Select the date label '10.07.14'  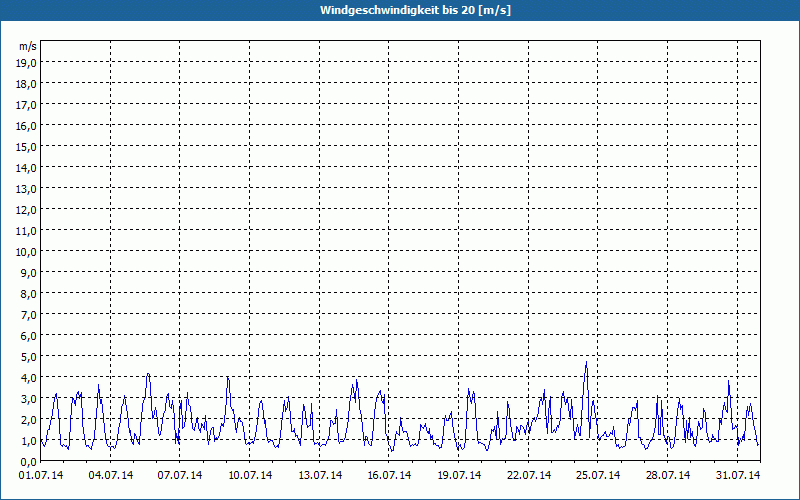[250, 476]
